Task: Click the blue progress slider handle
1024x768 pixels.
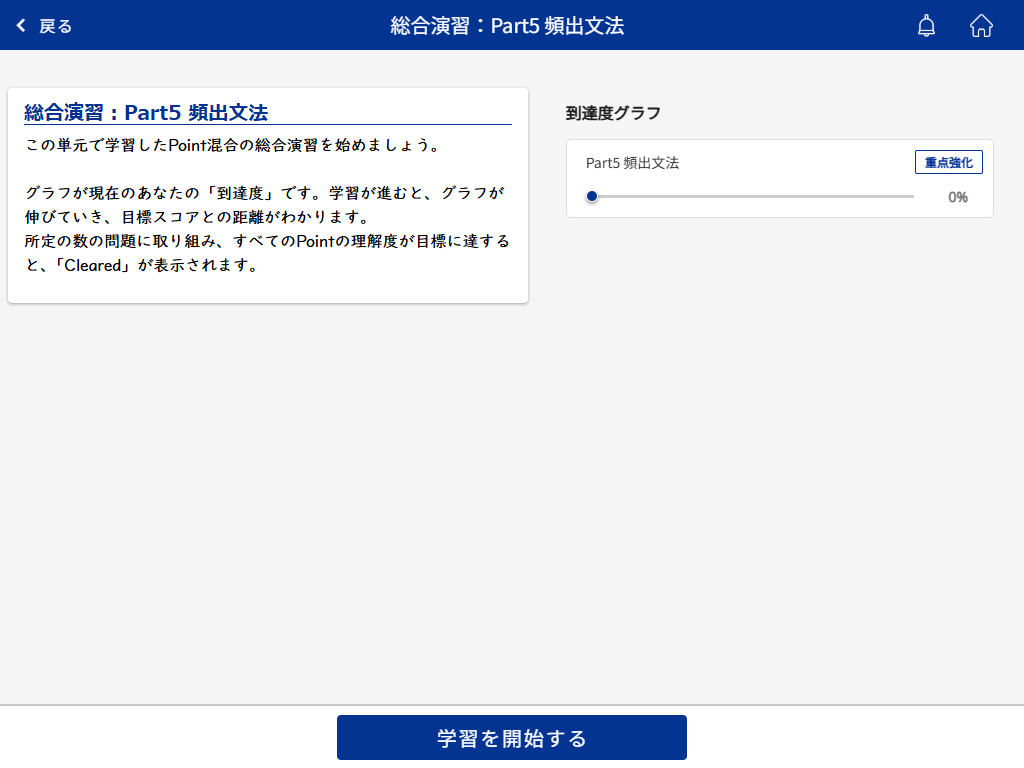Action: (592, 197)
